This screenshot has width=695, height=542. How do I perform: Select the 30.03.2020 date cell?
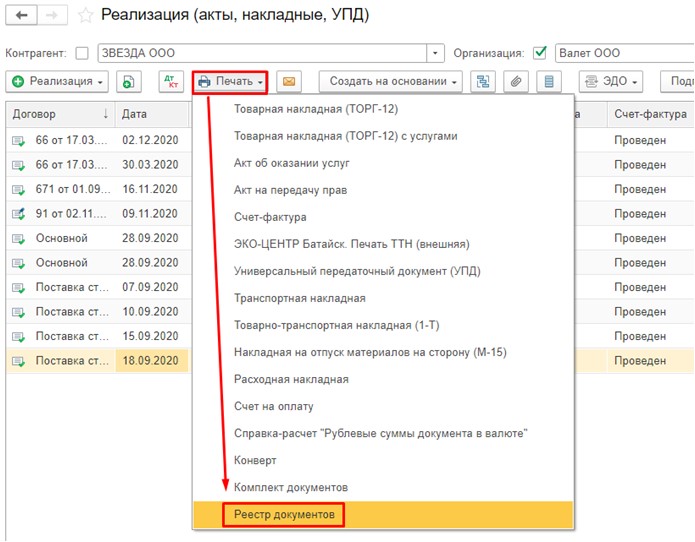tap(152, 164)
